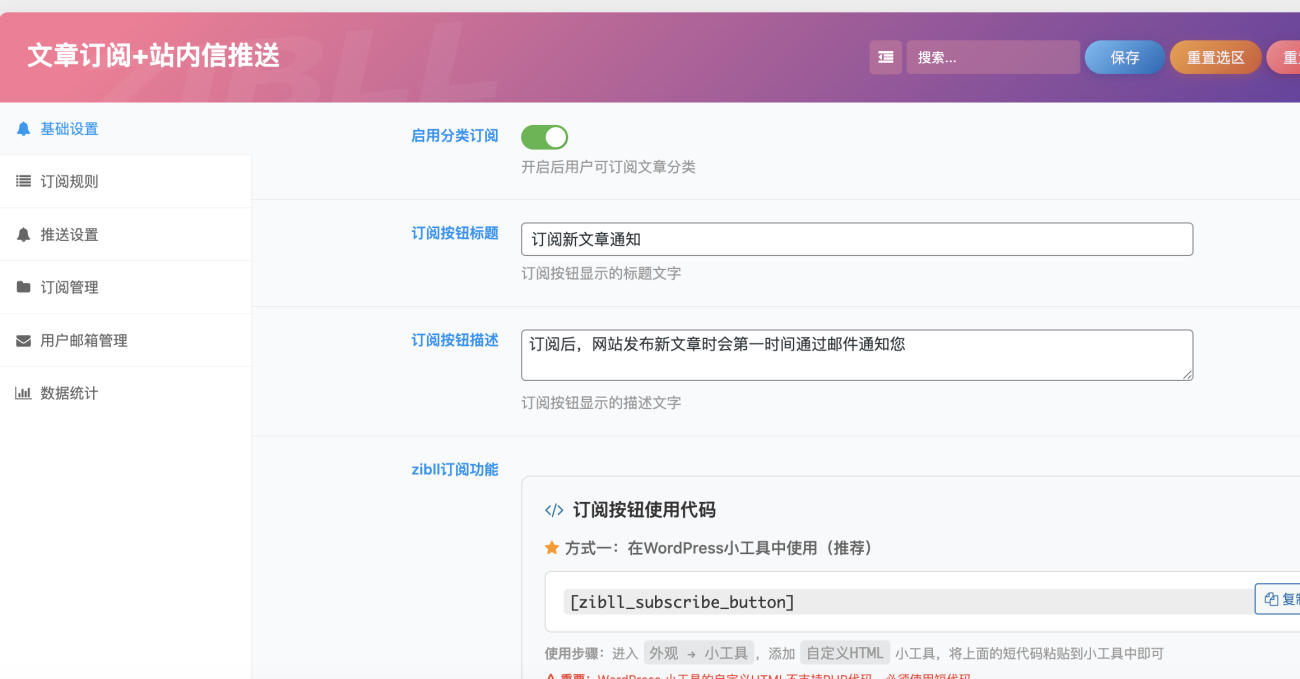Click the orange star icon beside 方式一

(x=552, y=548)
